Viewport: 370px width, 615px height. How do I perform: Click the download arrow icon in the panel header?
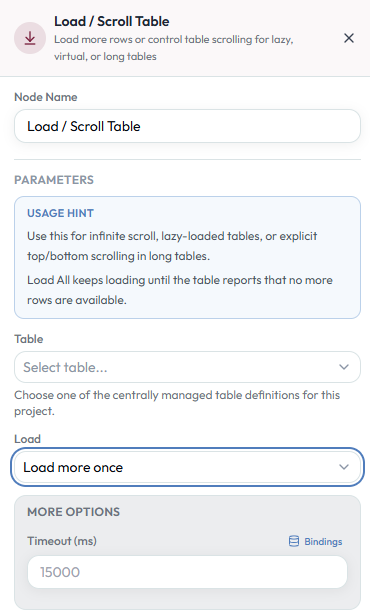30,38
